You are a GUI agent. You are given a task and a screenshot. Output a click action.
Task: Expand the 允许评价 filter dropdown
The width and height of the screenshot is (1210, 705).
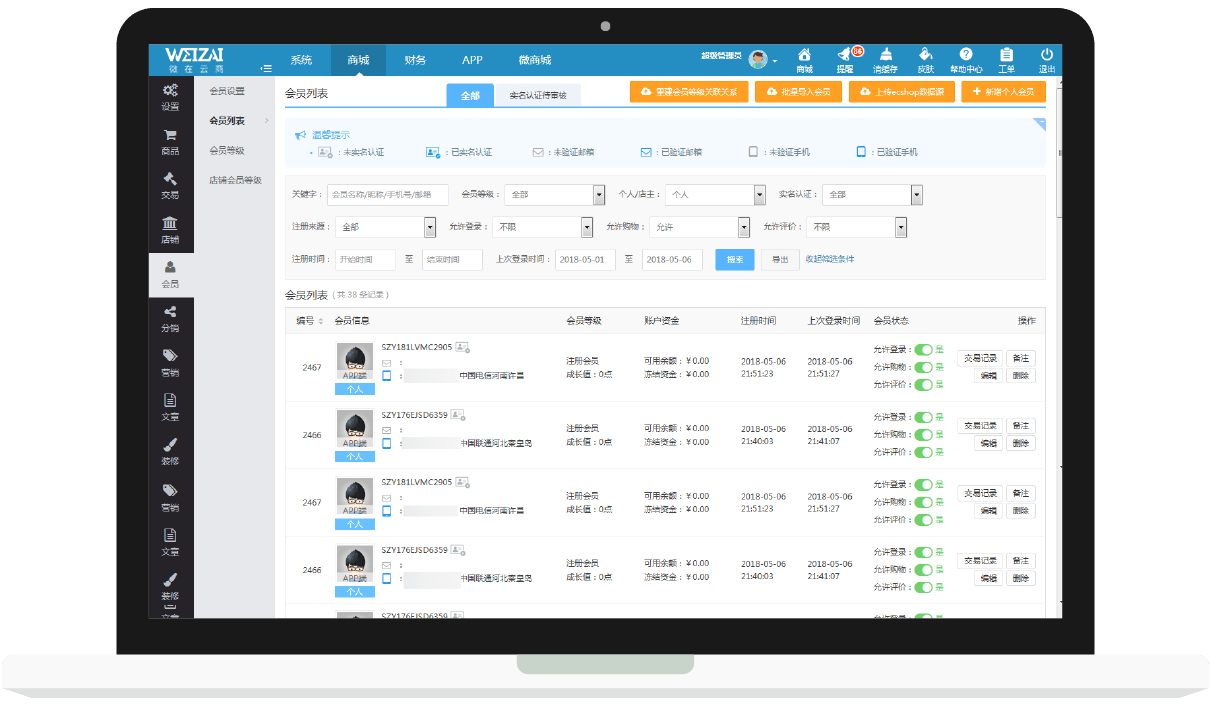(857, 227)
